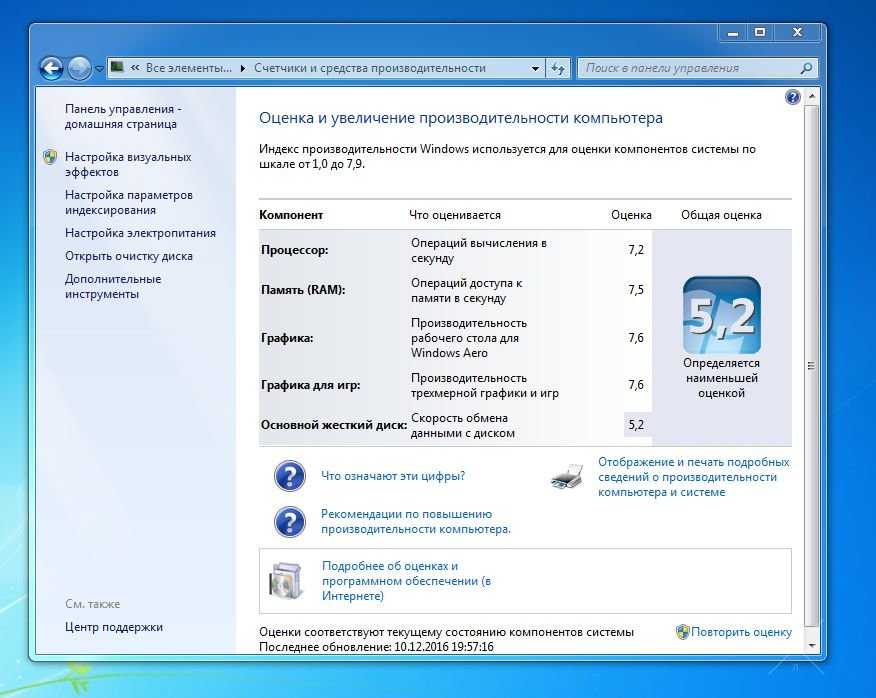Click the shield icon beside 'Повторить оценку'
876x698 pixels.
(x=683, y=632)
